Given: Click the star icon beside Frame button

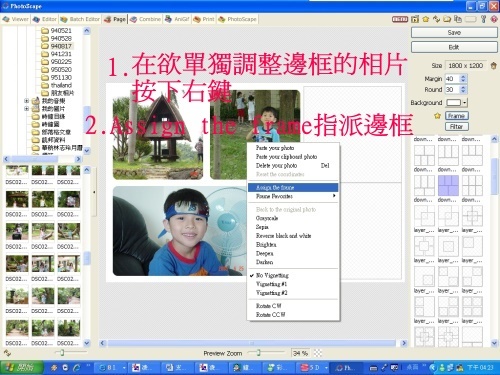Looking at the screenshot, I should coord(437,116).
